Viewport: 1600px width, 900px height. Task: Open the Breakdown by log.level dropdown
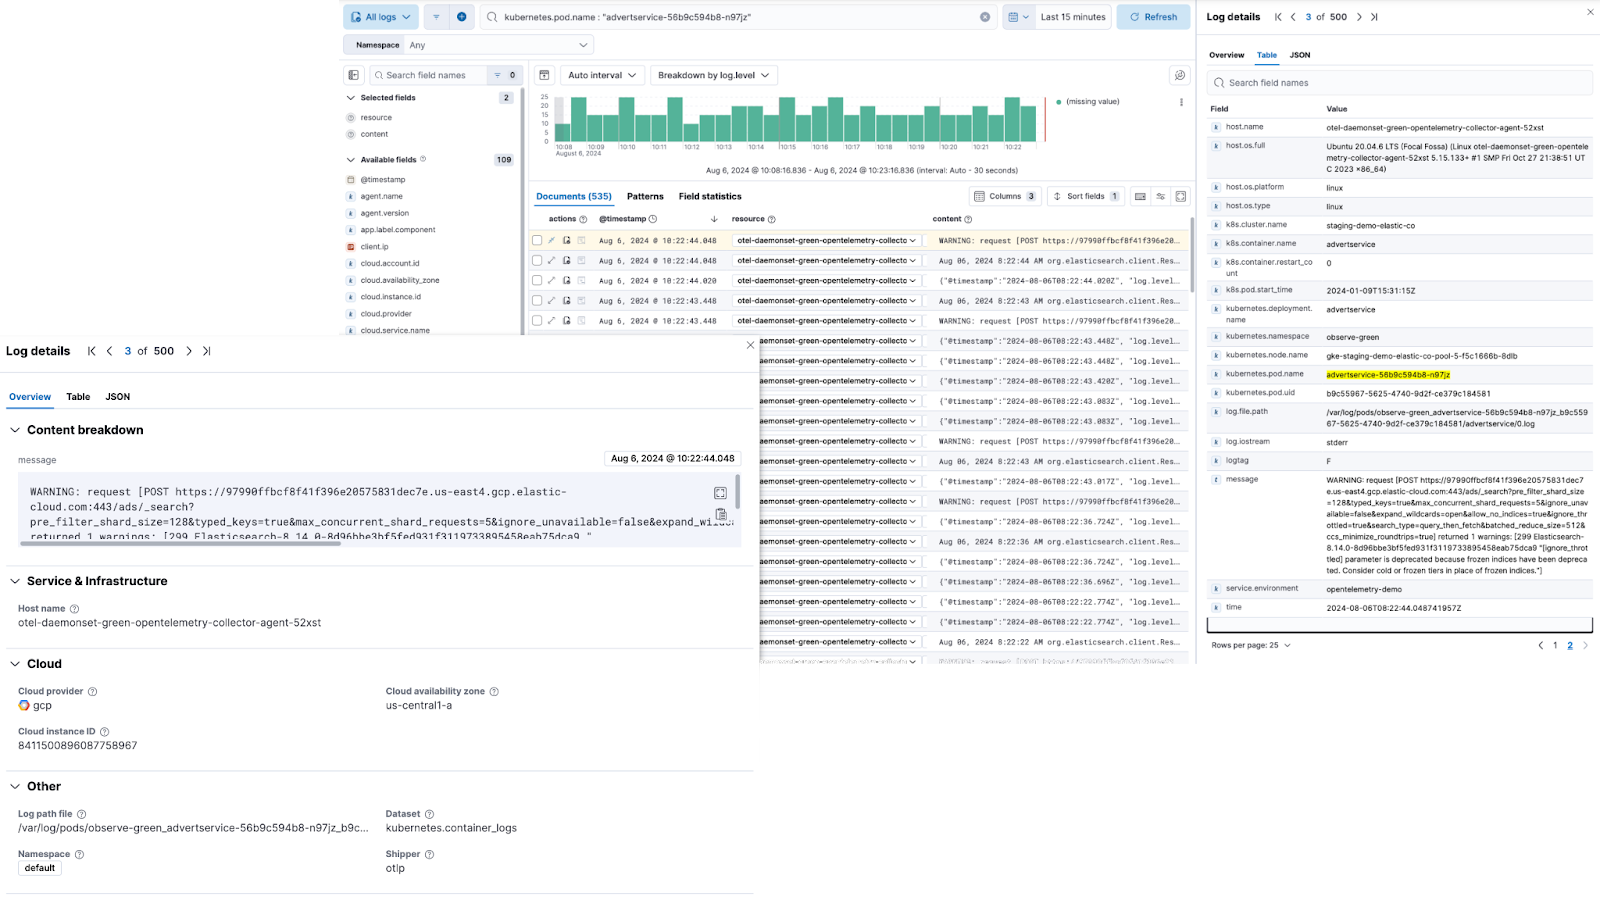point(713,75)
